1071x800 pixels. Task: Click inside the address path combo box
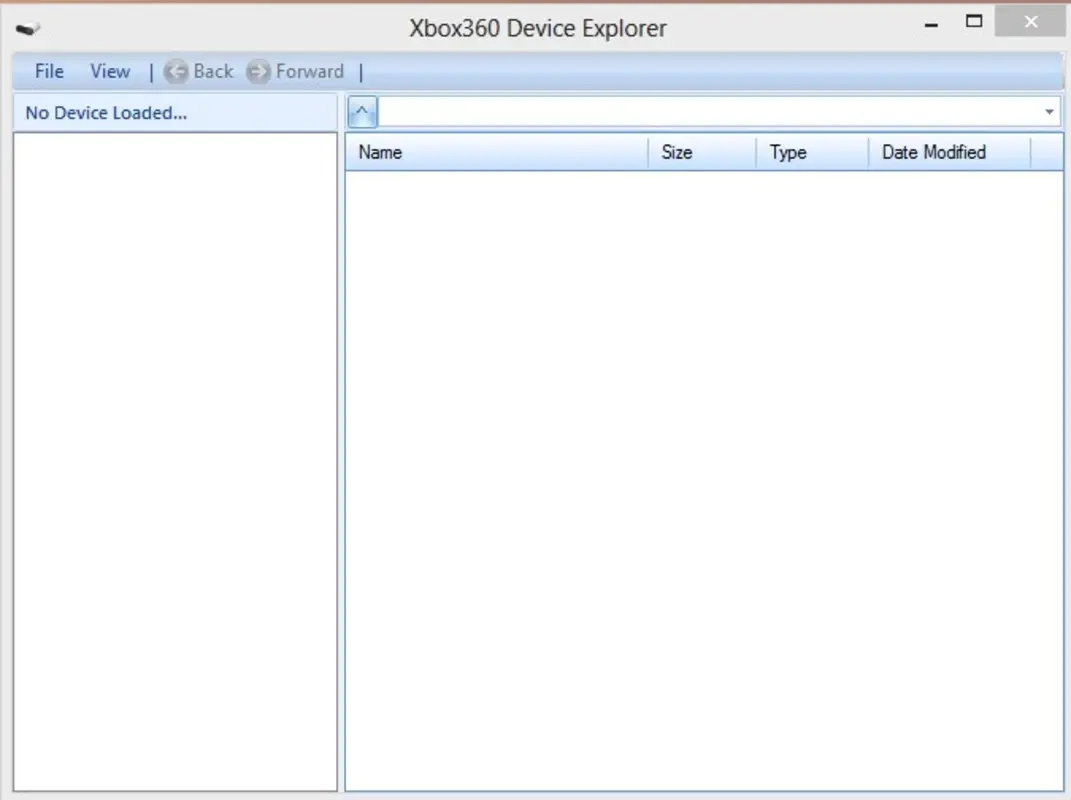700,111
